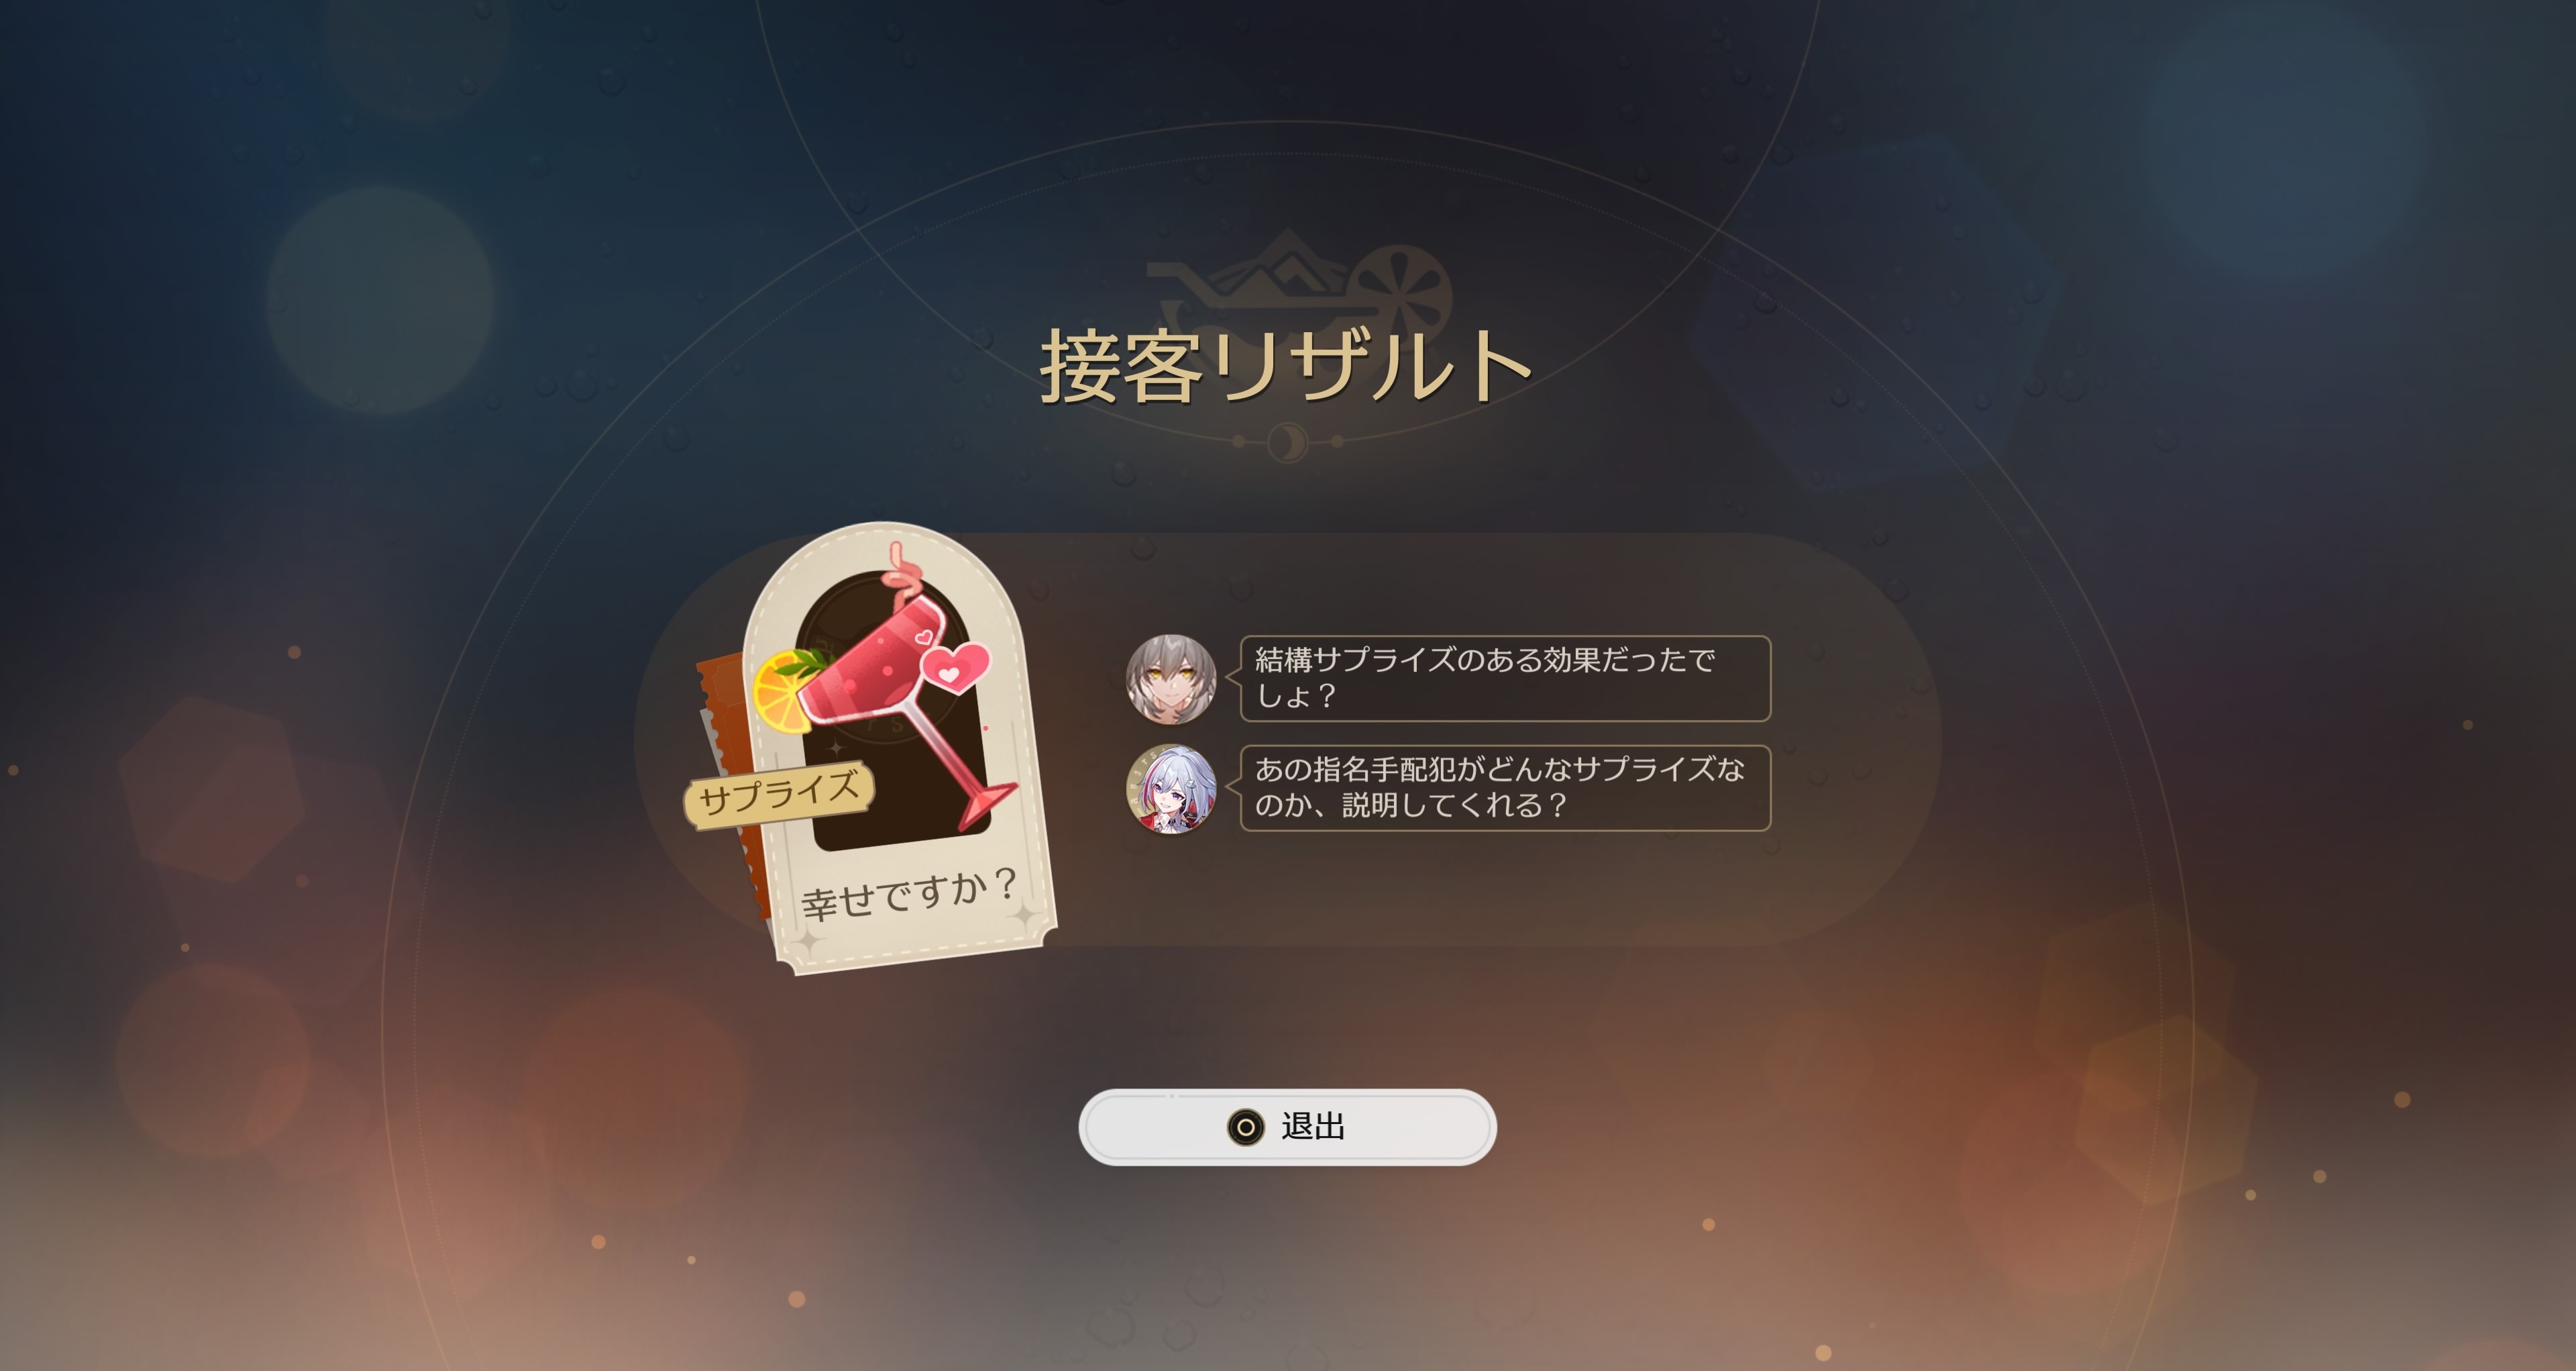Open the あの指名手配犯が speech bubble
This screenshot has width=2576, height=1371.
1505,788
